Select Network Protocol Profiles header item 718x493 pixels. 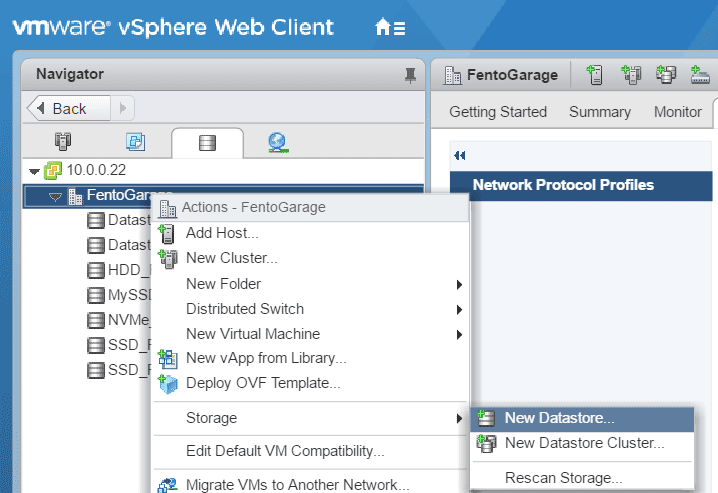pos(563,185)
